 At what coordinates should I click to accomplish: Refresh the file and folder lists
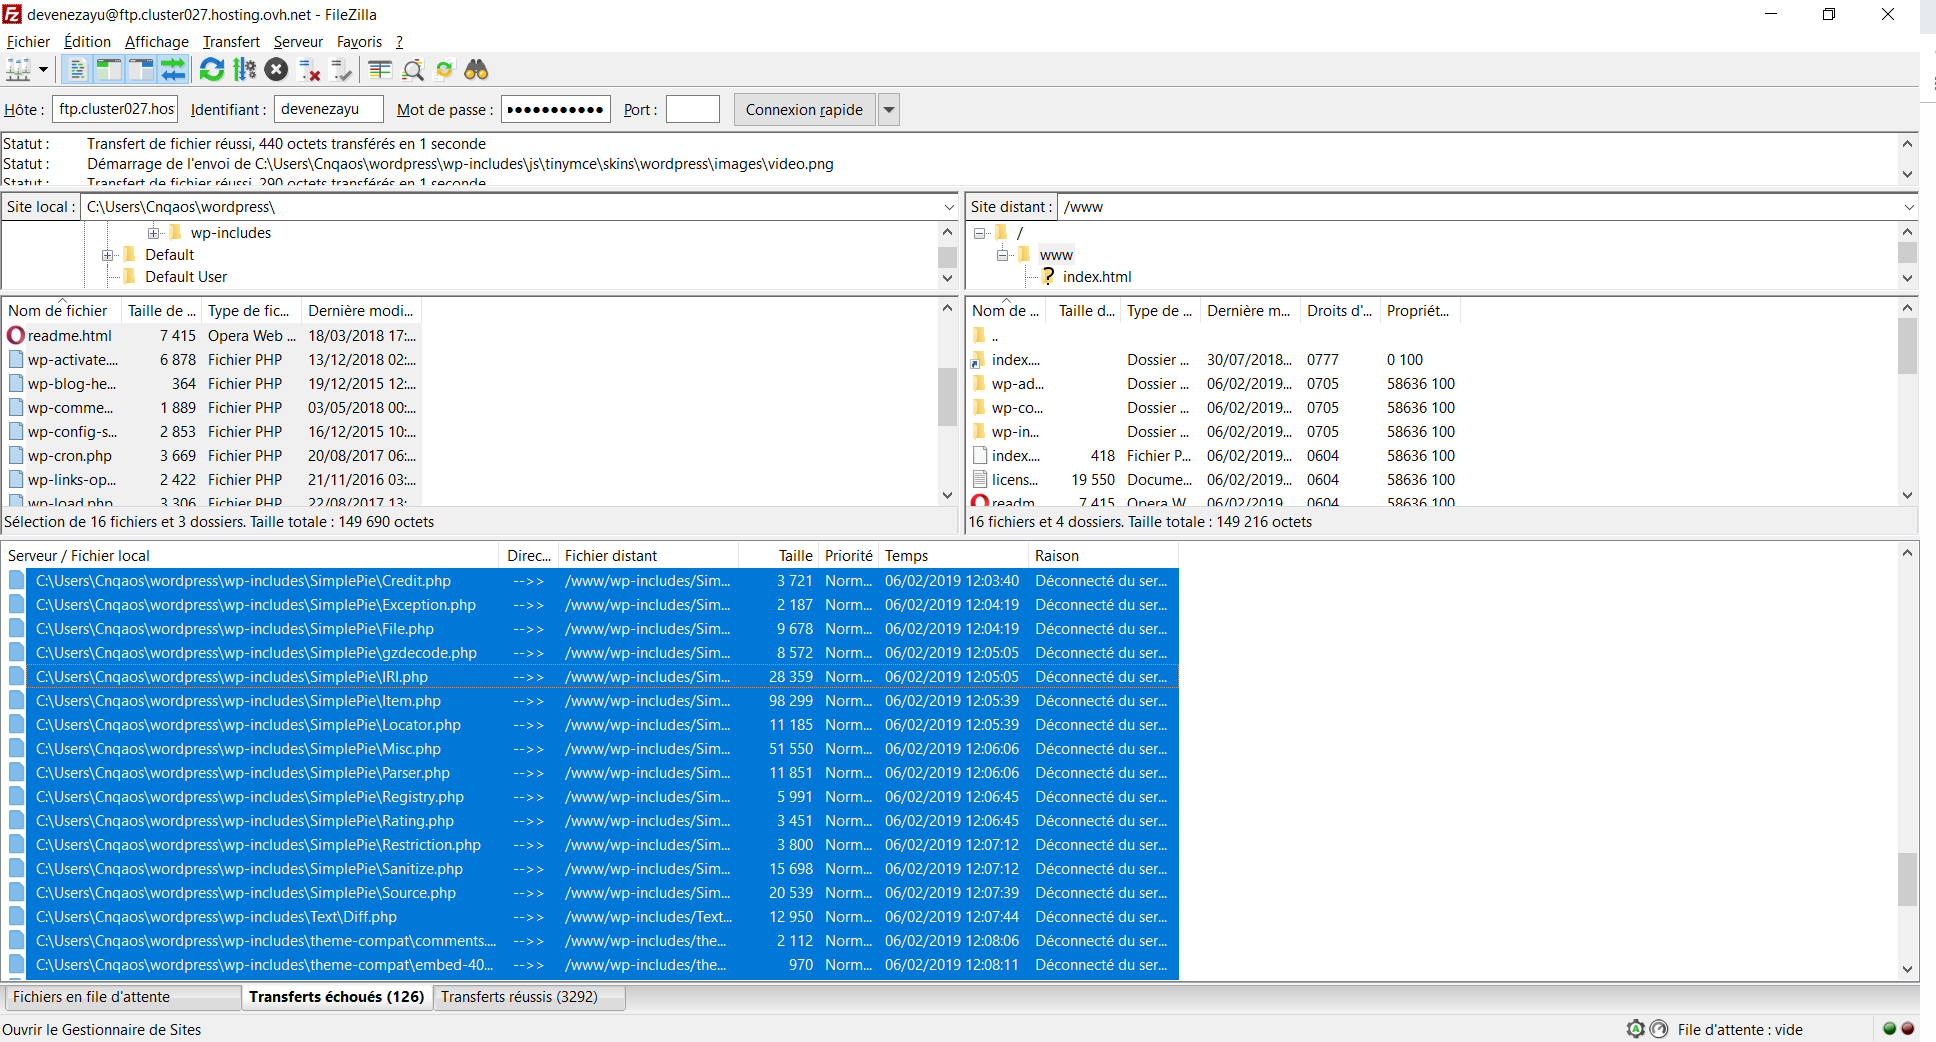(x=212, y=70)
